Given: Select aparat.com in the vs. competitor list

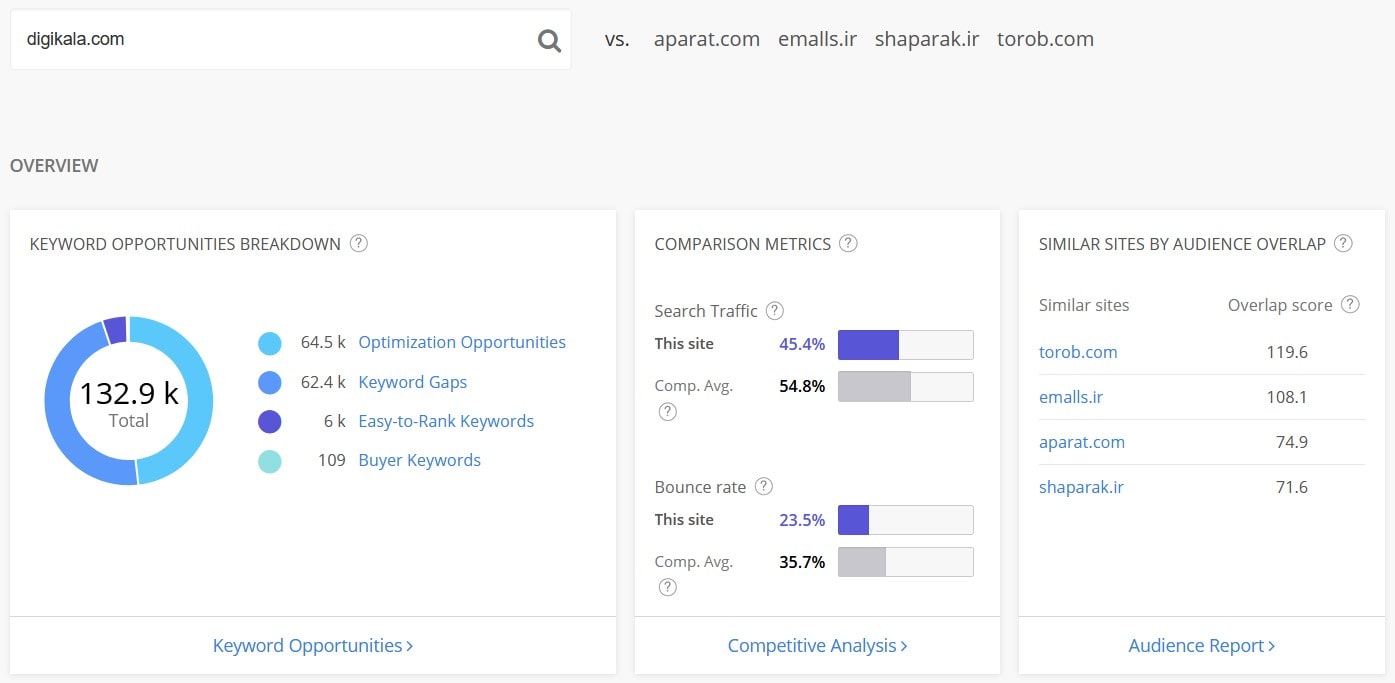Looking at the screenshot, I should (707, 39).
